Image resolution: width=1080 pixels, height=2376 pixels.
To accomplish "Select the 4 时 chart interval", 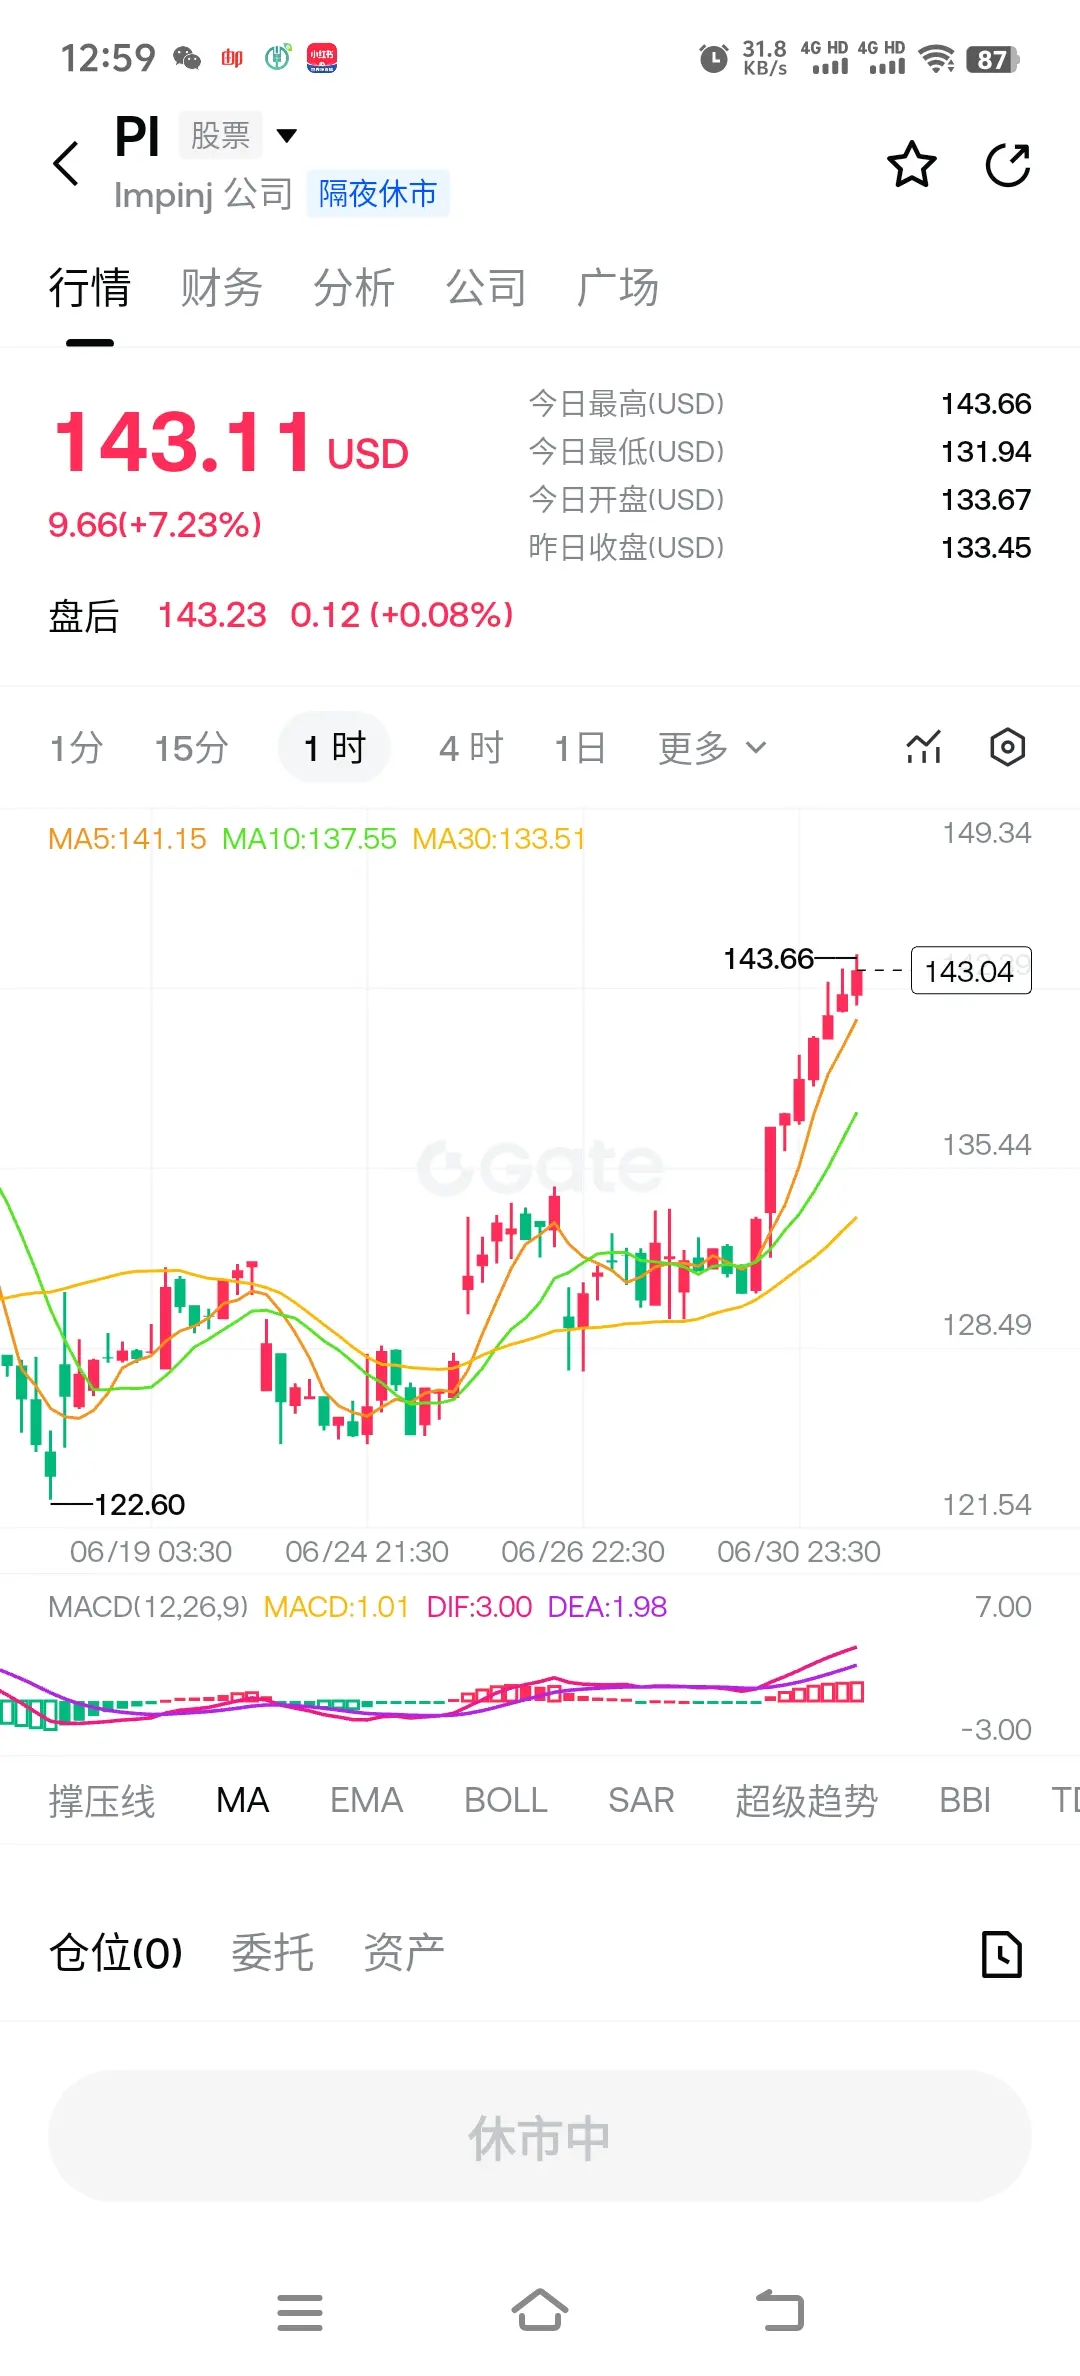I will (x=471, y=747).
